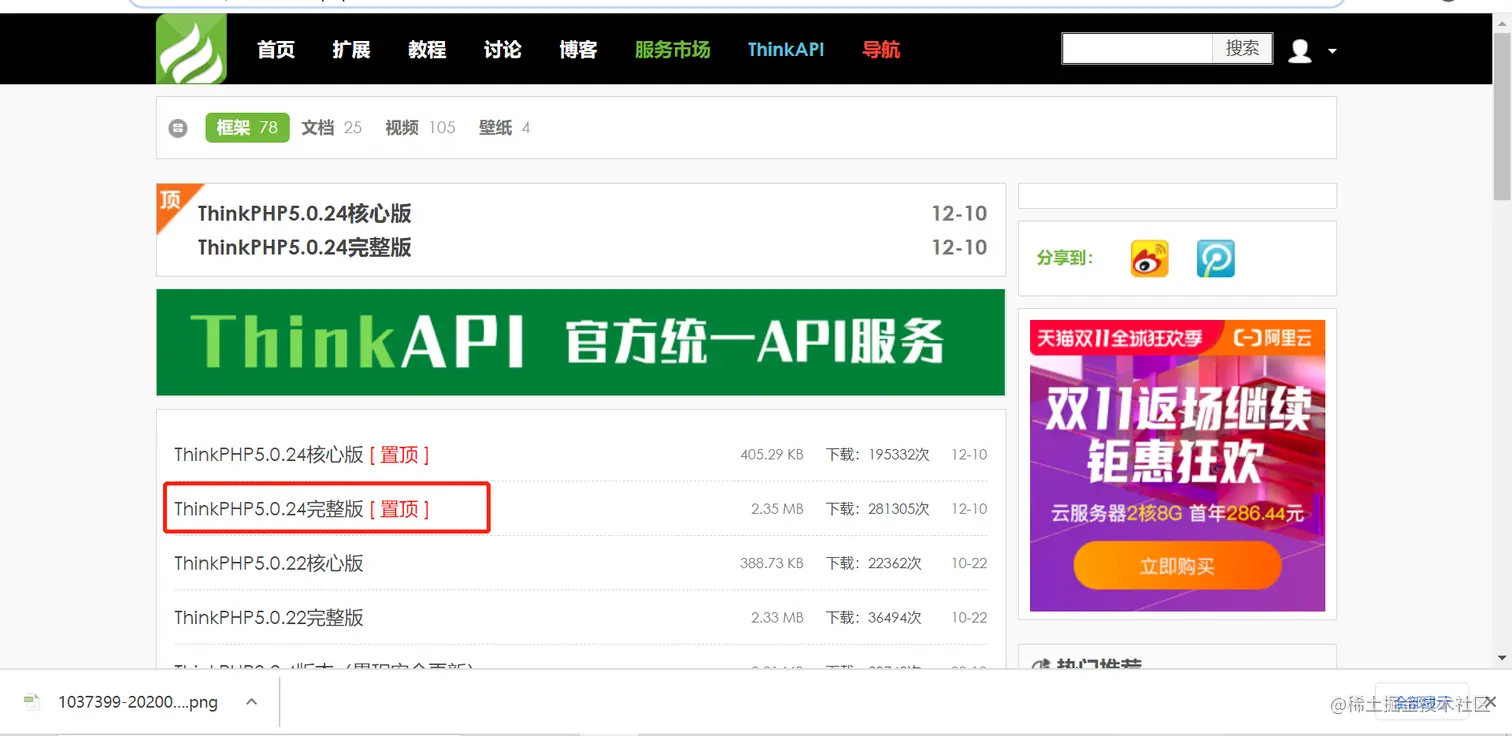Open ThinkPHP5.0.24核心版 [置顶] list entry
Screen dimensions: 1512x736
pyautogui.click(x=301, y=455)
